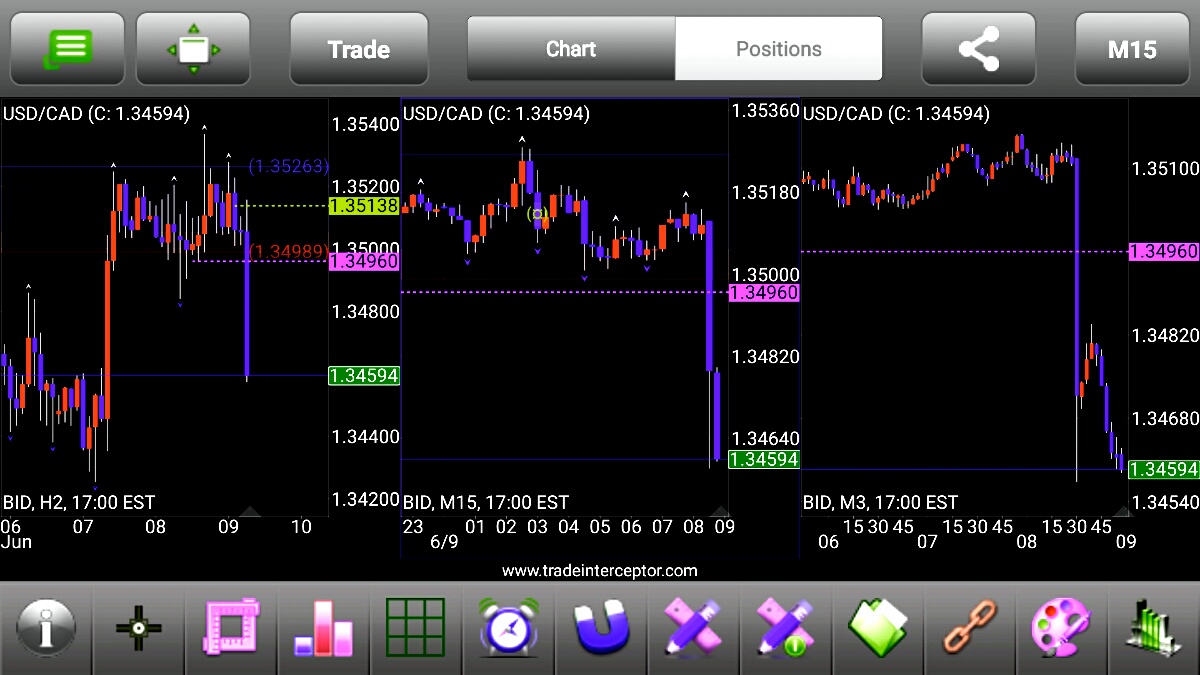The width and height of the screenshot is (1200, 675).
Task: Tap the red (1.34989) level annotation
Action: [288, 251]
